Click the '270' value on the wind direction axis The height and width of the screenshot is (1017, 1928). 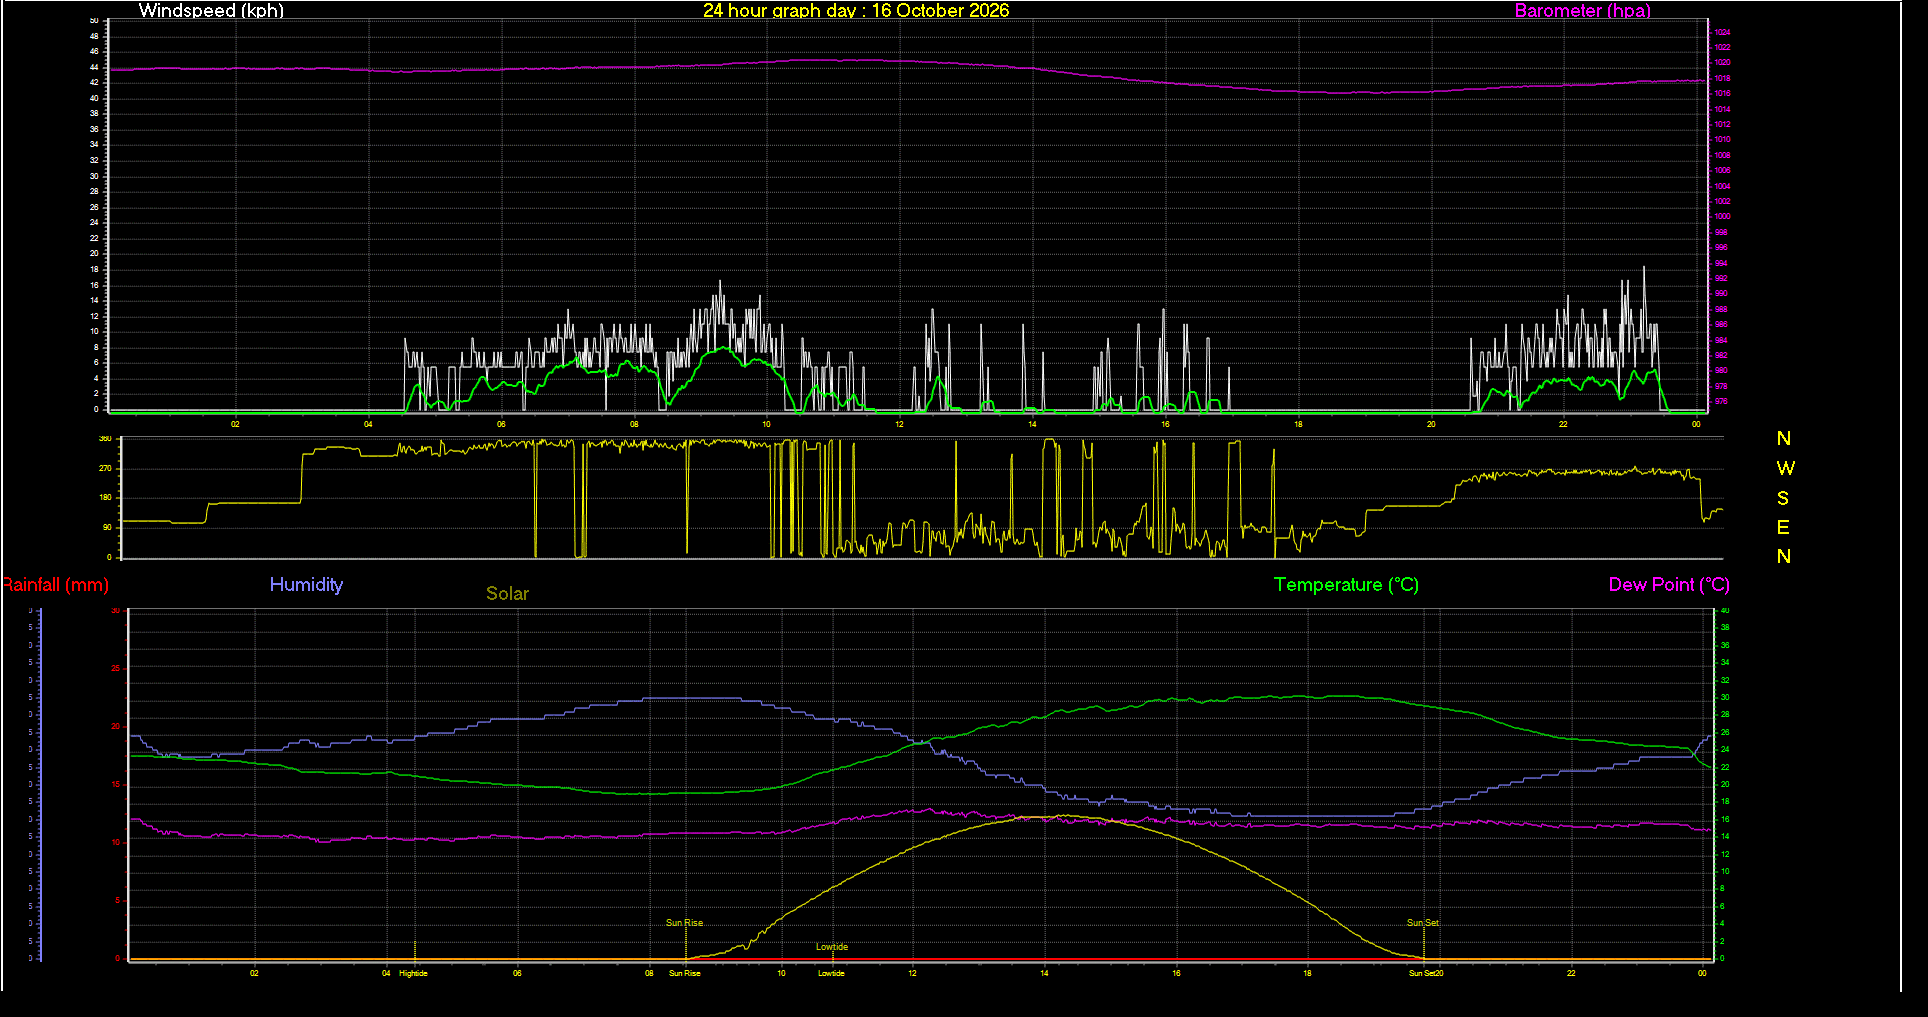105,468
